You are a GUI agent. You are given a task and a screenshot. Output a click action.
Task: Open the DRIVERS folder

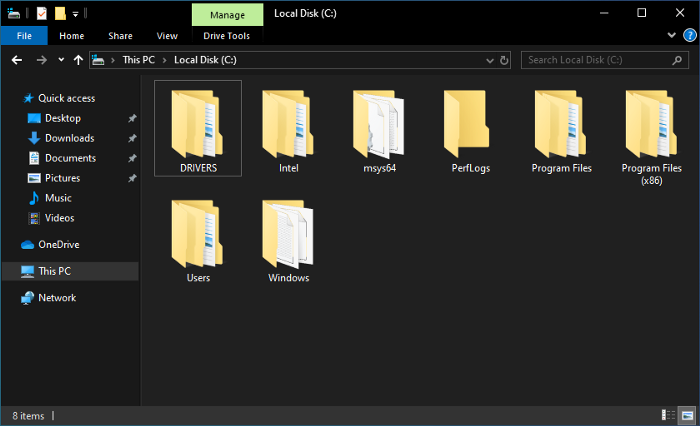(x=197, y=128)
